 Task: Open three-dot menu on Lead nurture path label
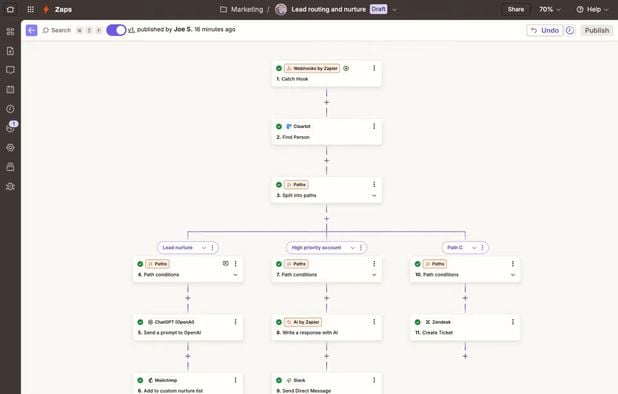point(212,247)
